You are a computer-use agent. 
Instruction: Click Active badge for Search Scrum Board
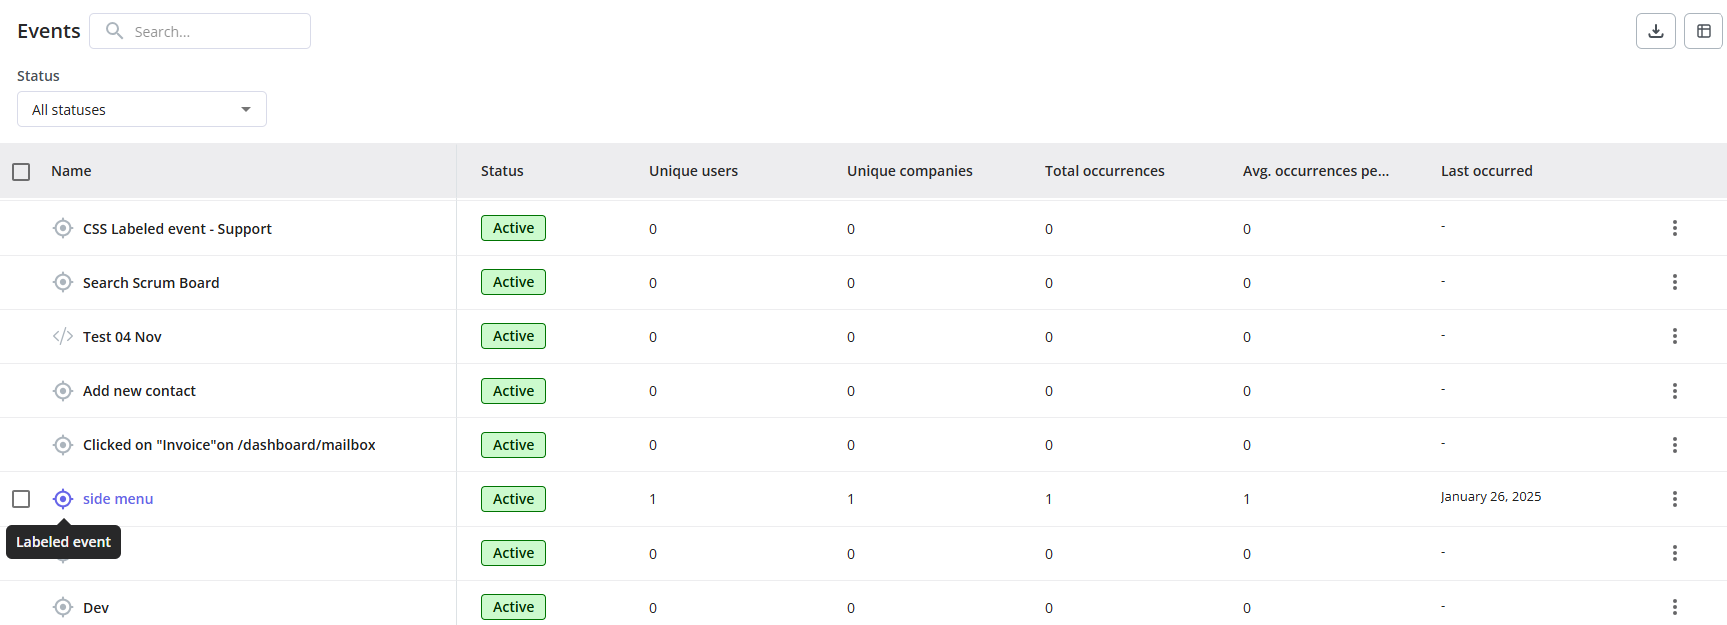tap(513, 282)
